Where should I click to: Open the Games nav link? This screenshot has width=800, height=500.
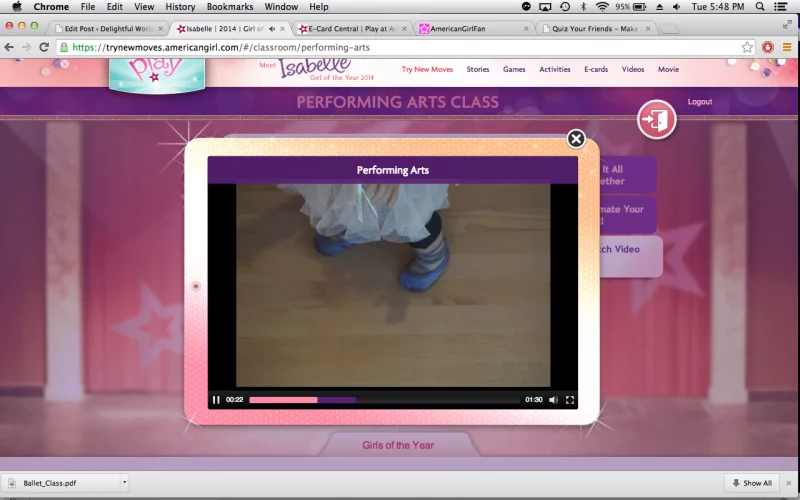(x=514, y=69)
